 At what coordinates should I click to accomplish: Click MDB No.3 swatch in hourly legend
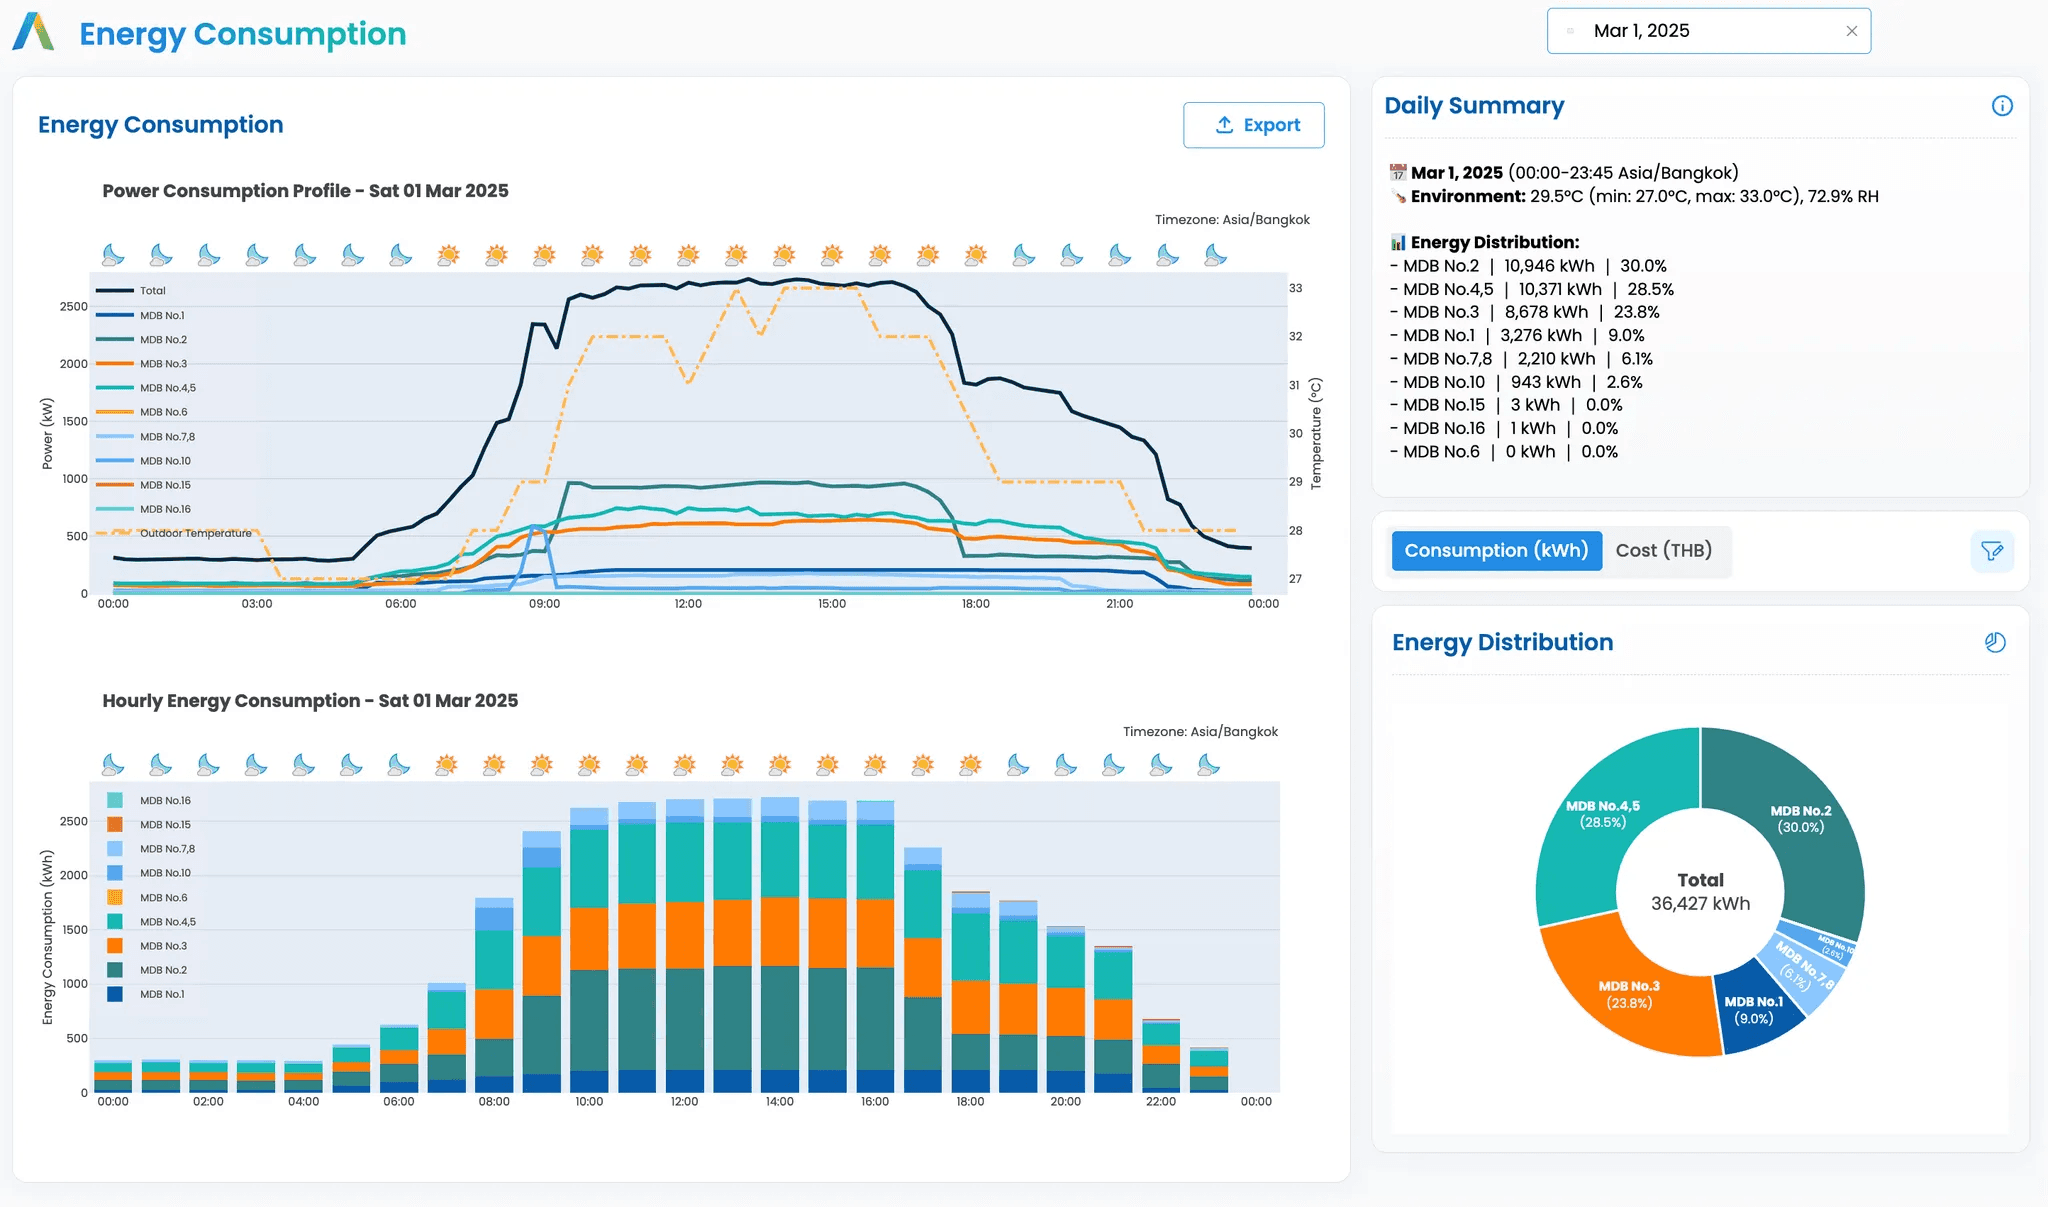115,946
